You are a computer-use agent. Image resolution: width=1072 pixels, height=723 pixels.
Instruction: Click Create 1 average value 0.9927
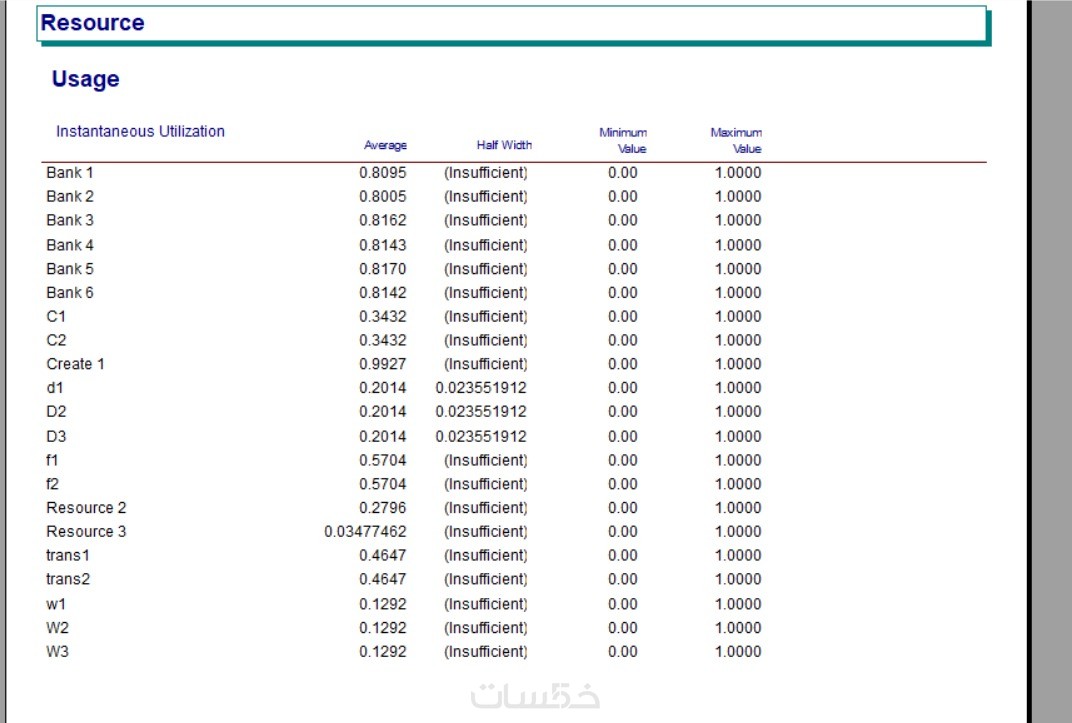(x=383, y=364)
